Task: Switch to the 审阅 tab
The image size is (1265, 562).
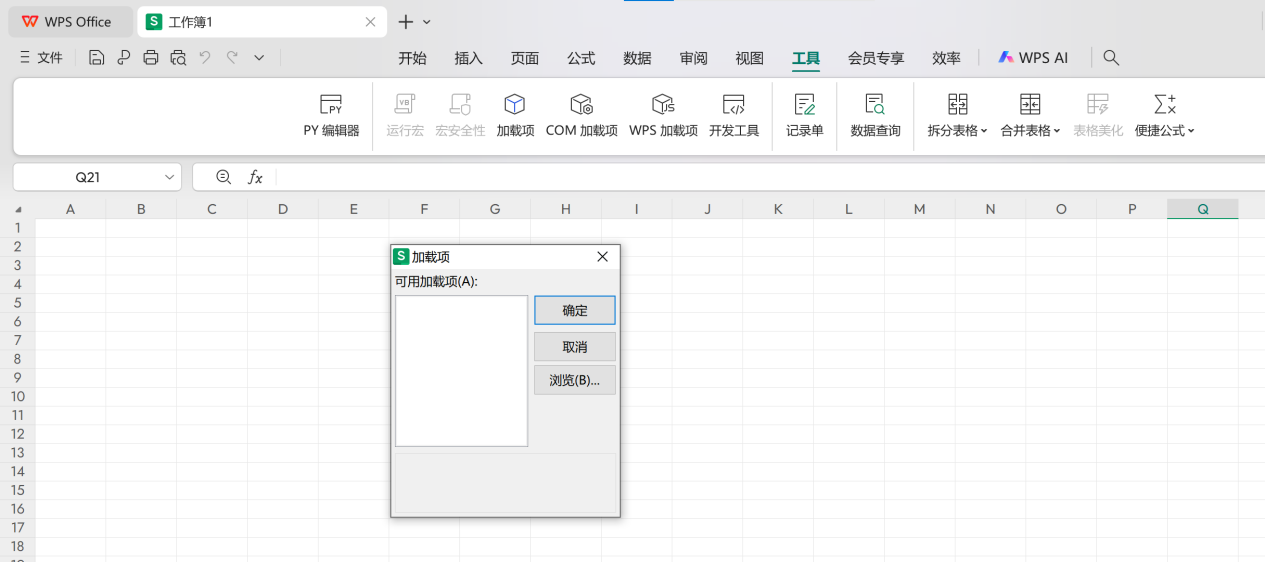Action: coord(693,58)
